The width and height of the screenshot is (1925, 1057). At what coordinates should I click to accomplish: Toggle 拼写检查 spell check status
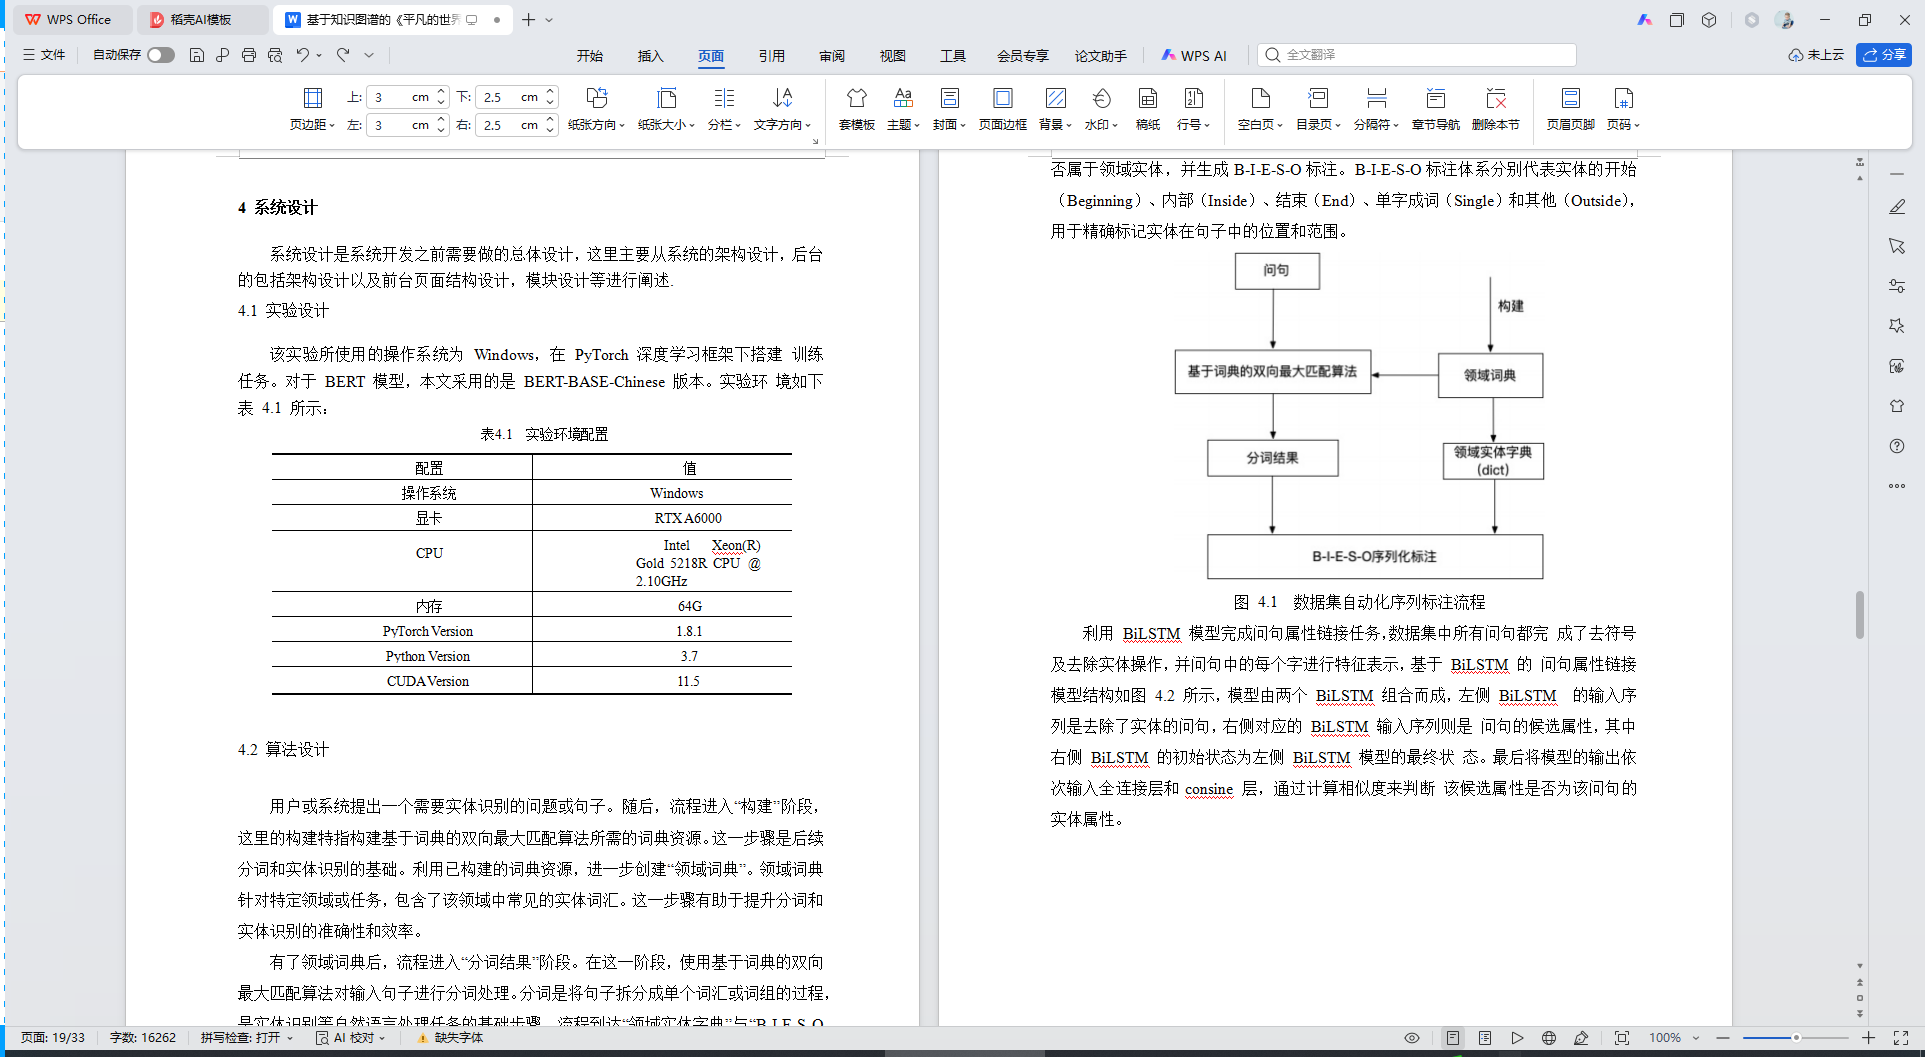tap(247, 1038)
